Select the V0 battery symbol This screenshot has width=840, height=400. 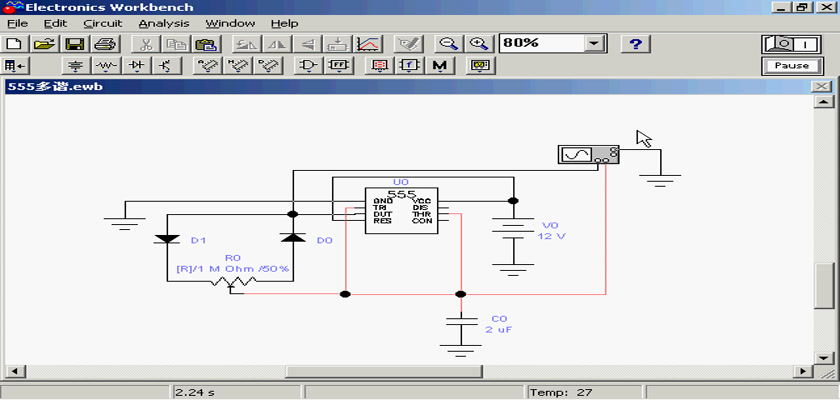click(513, 228)
